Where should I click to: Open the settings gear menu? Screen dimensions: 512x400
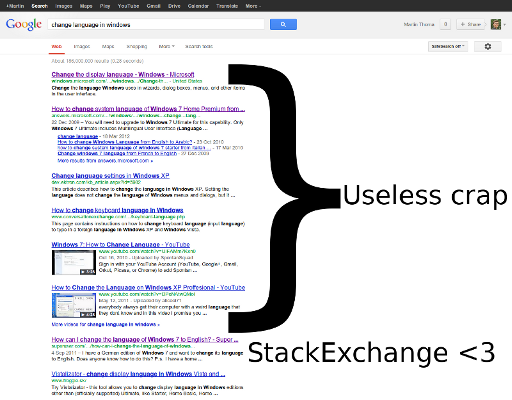(488, 46)
